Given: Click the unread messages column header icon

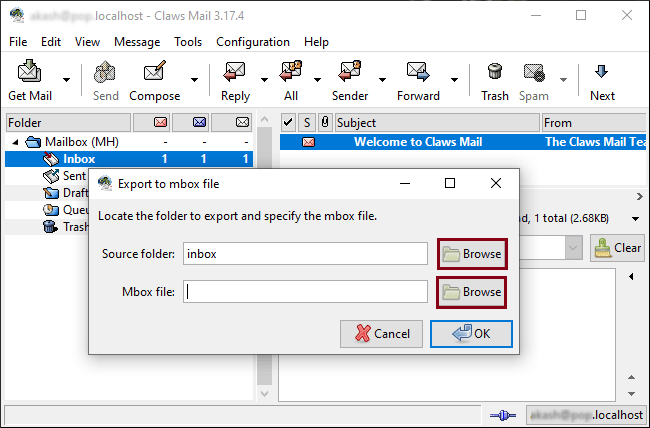Looking at the screenshot, I should [199, 122].
